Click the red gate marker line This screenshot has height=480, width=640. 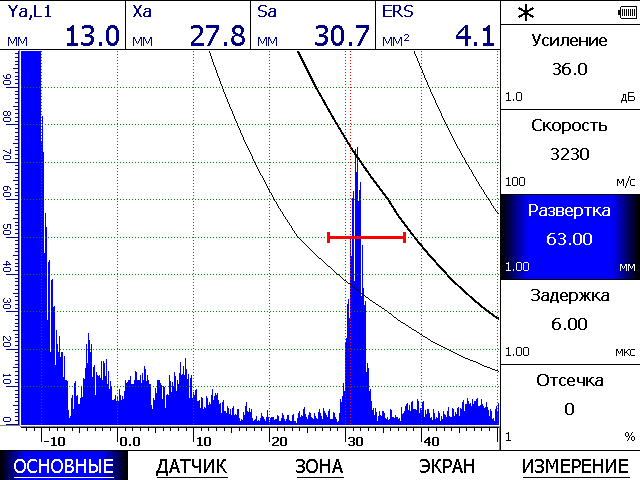(x=366, y=237)
